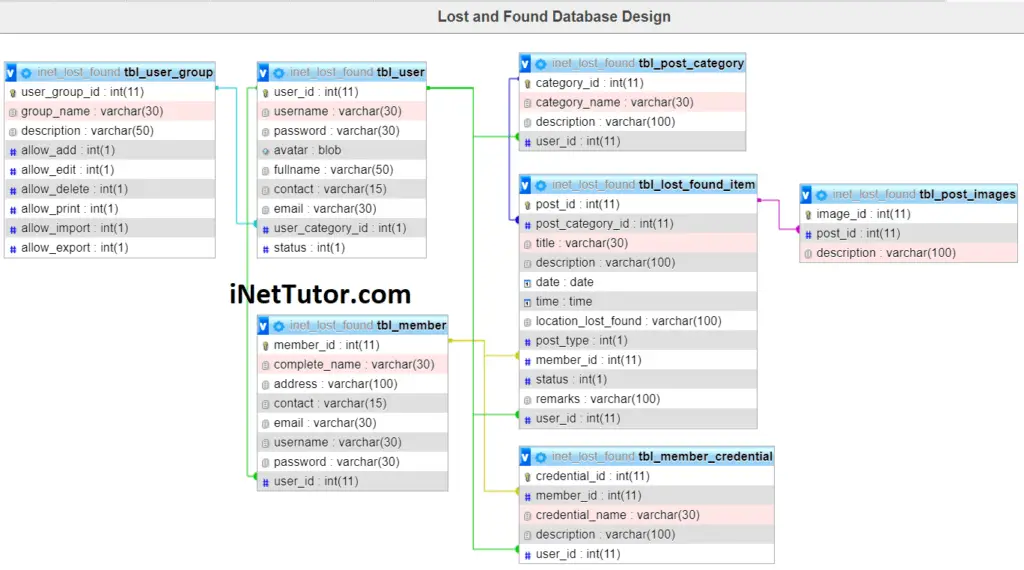Image resolution: width=1024 pixels, height=570 pixels.
Task: Collapse tbl_post_images table with its v toggle
Action: [806, 195]
